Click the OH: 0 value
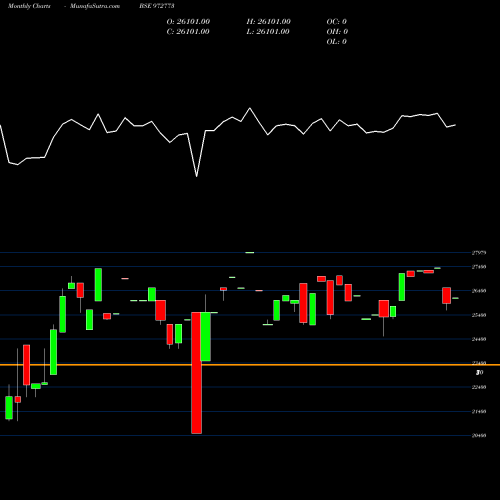Screen dimensions: 500x500 (x=337, y=32)
